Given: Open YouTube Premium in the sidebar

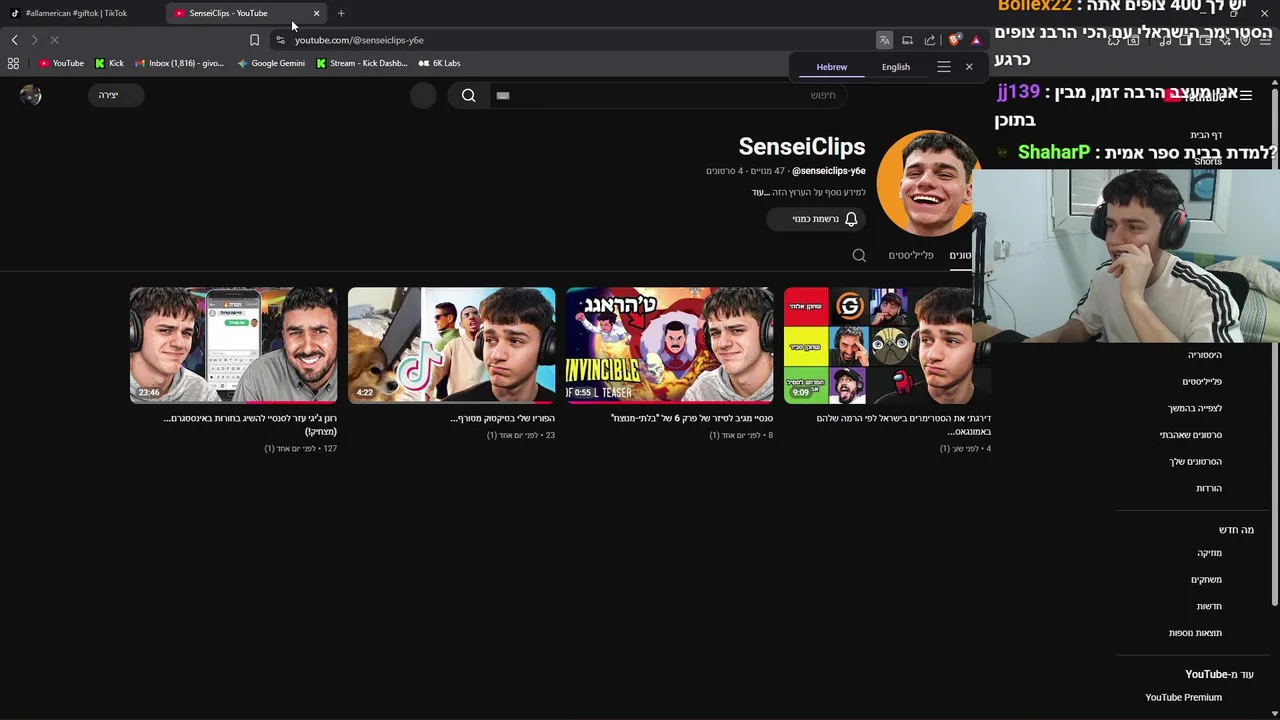Looking at the screenshot, I should point(1183,697).
